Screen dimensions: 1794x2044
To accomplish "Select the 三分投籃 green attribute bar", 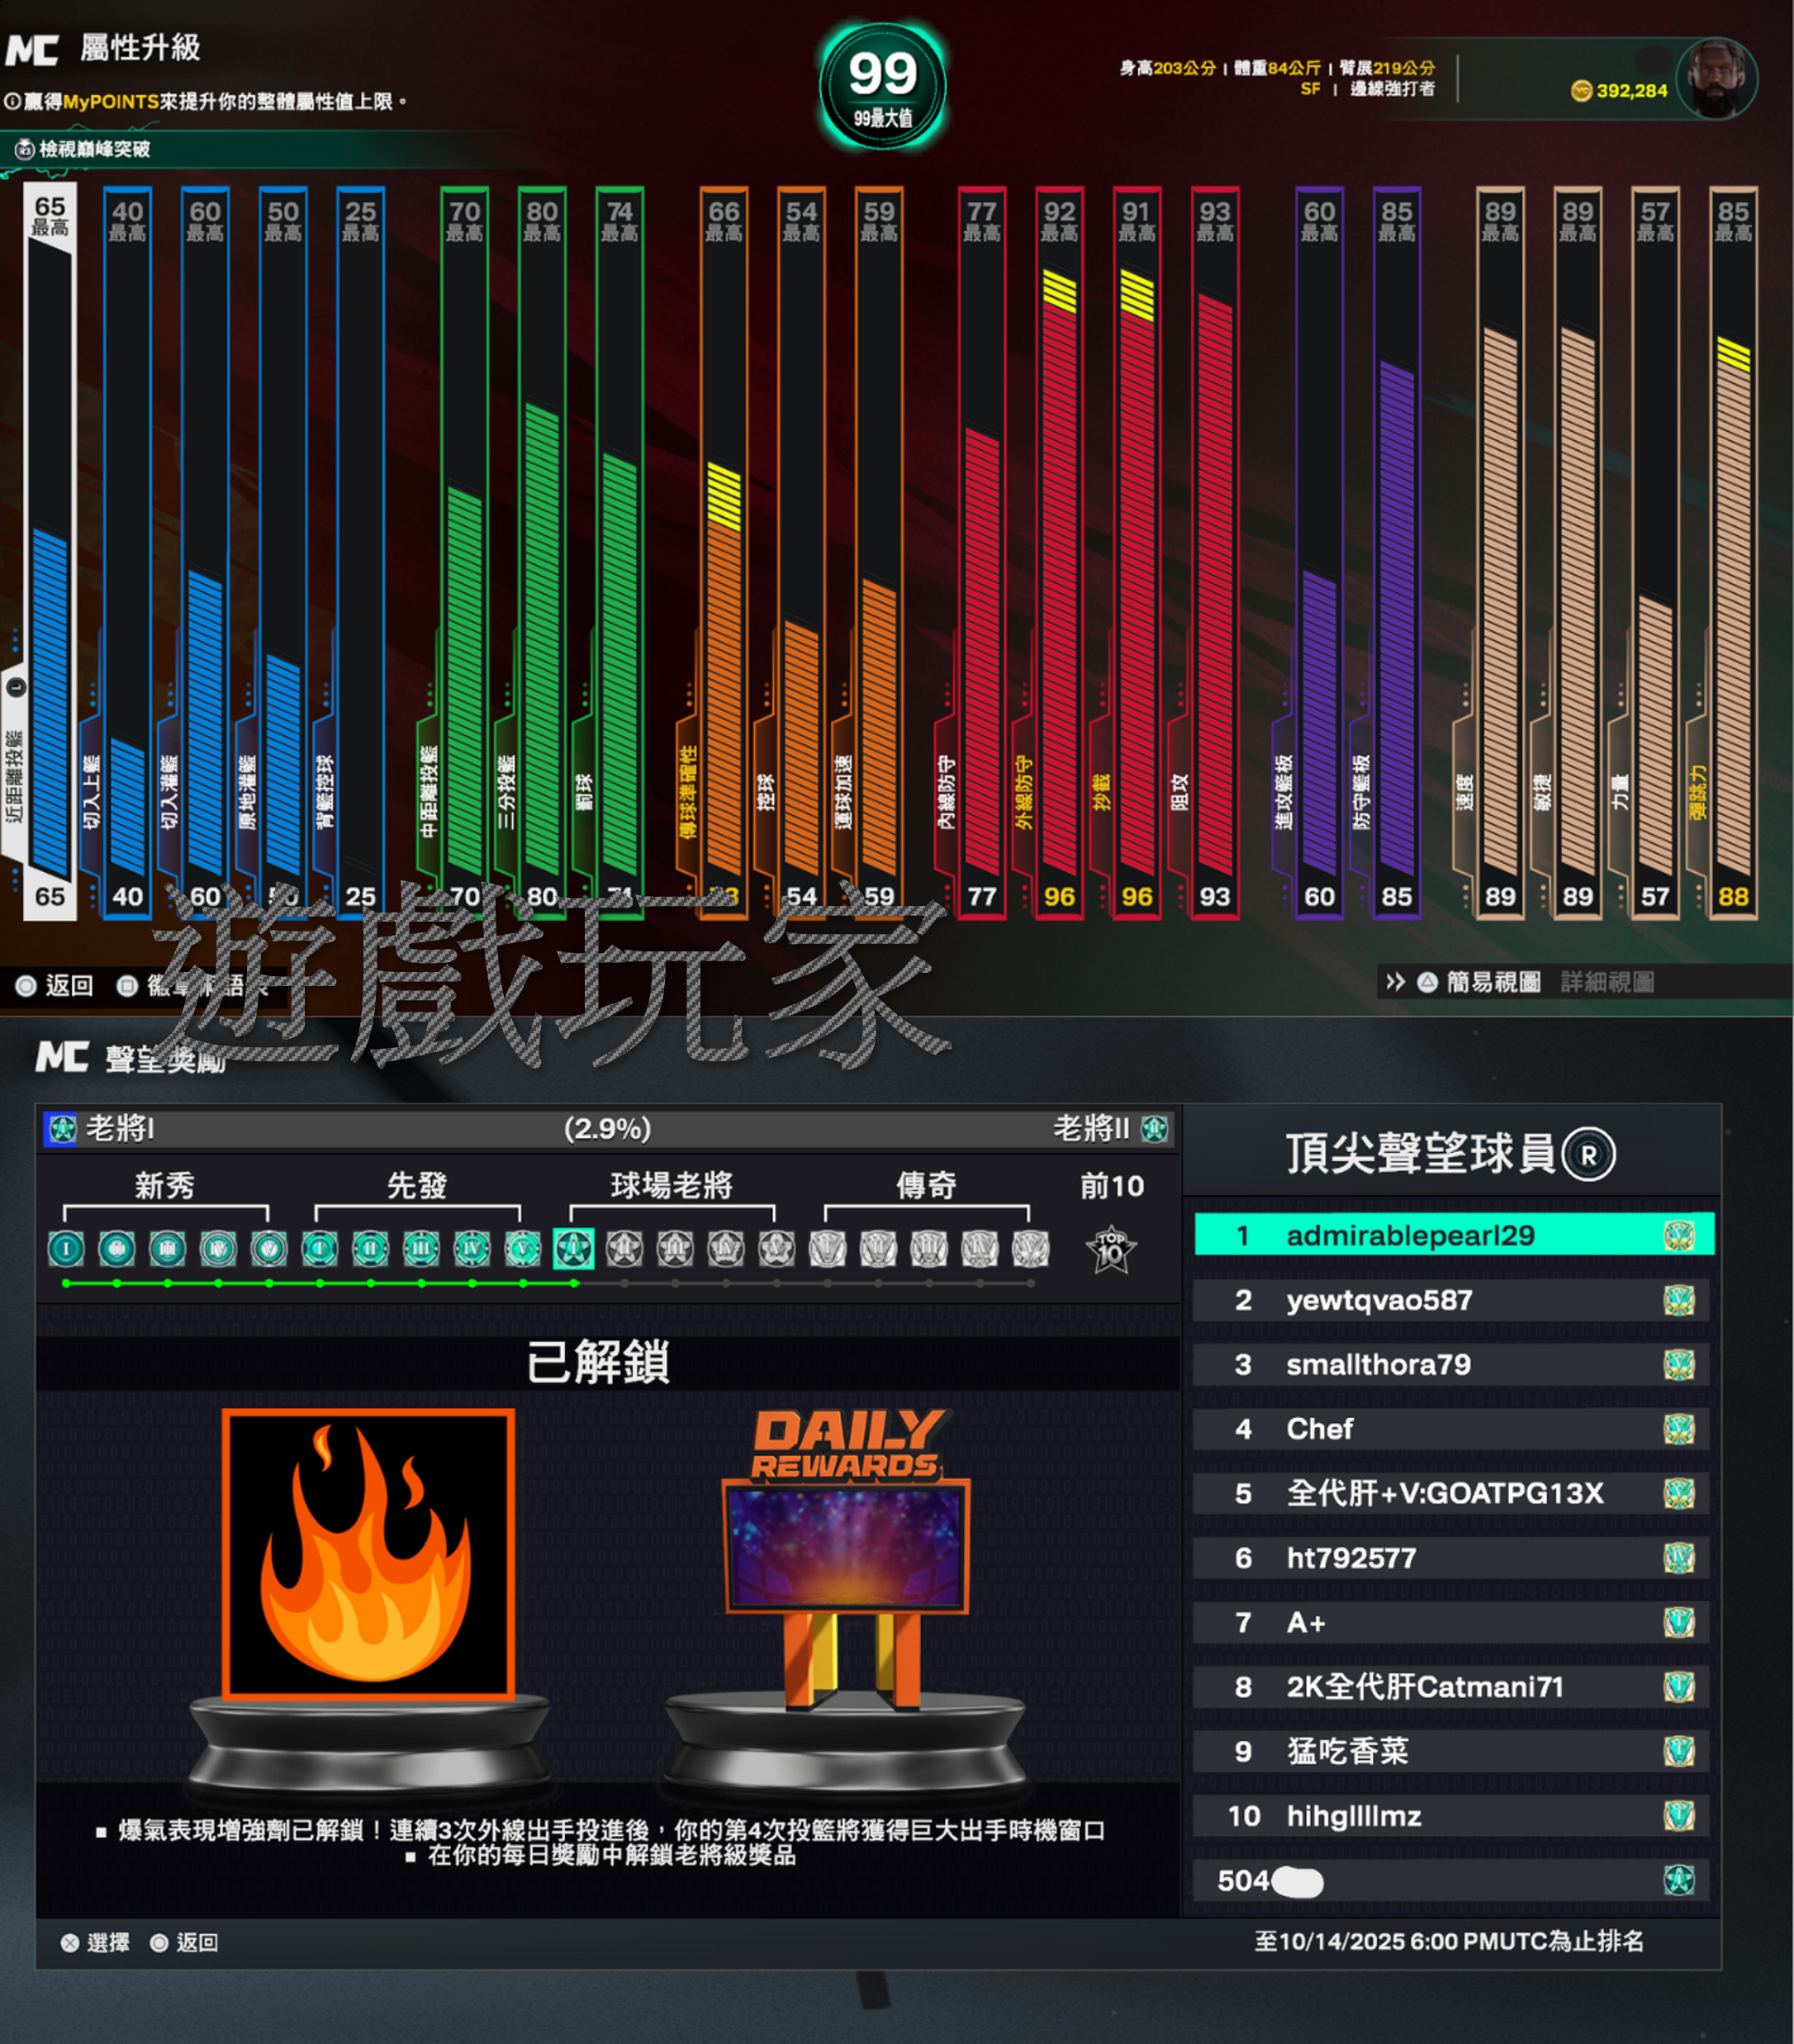I will (x=542, y=640).
